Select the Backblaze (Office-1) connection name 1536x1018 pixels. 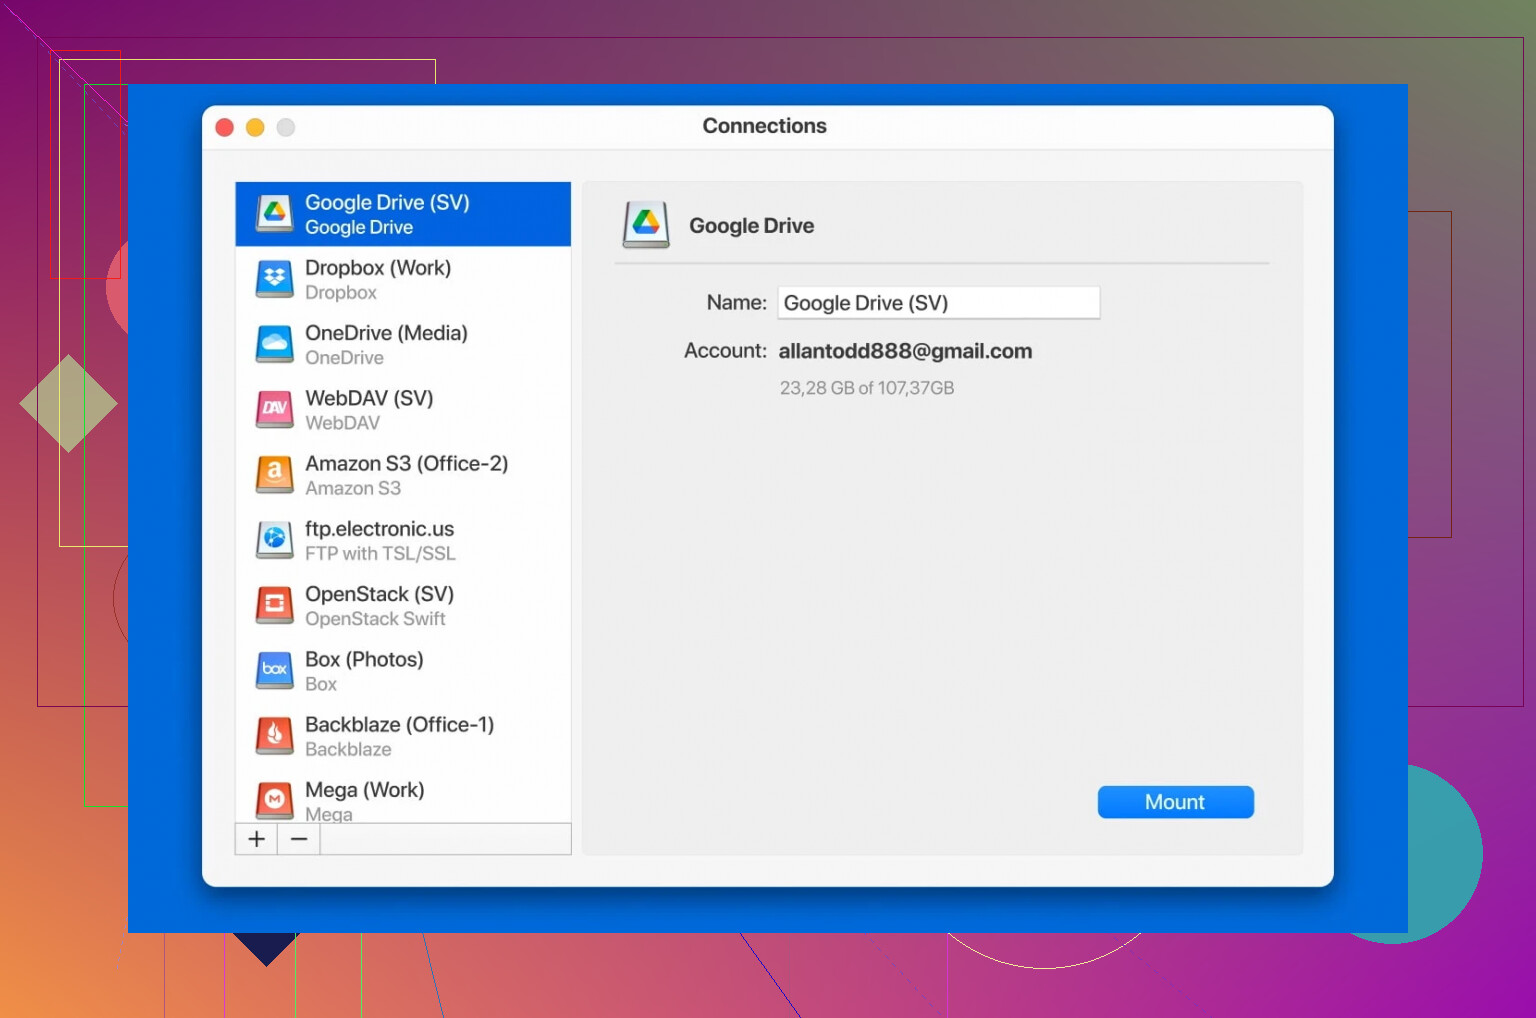coord(399,724)
